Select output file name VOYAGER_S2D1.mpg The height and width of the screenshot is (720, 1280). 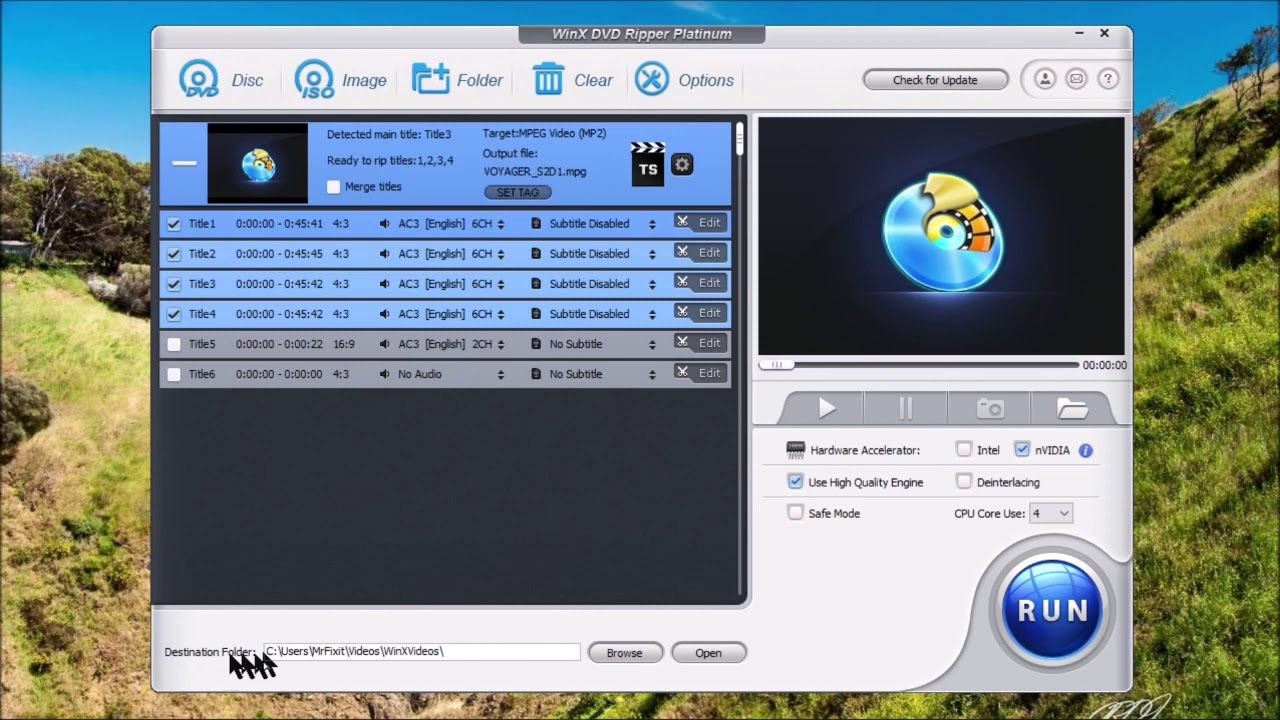(535, 171)
